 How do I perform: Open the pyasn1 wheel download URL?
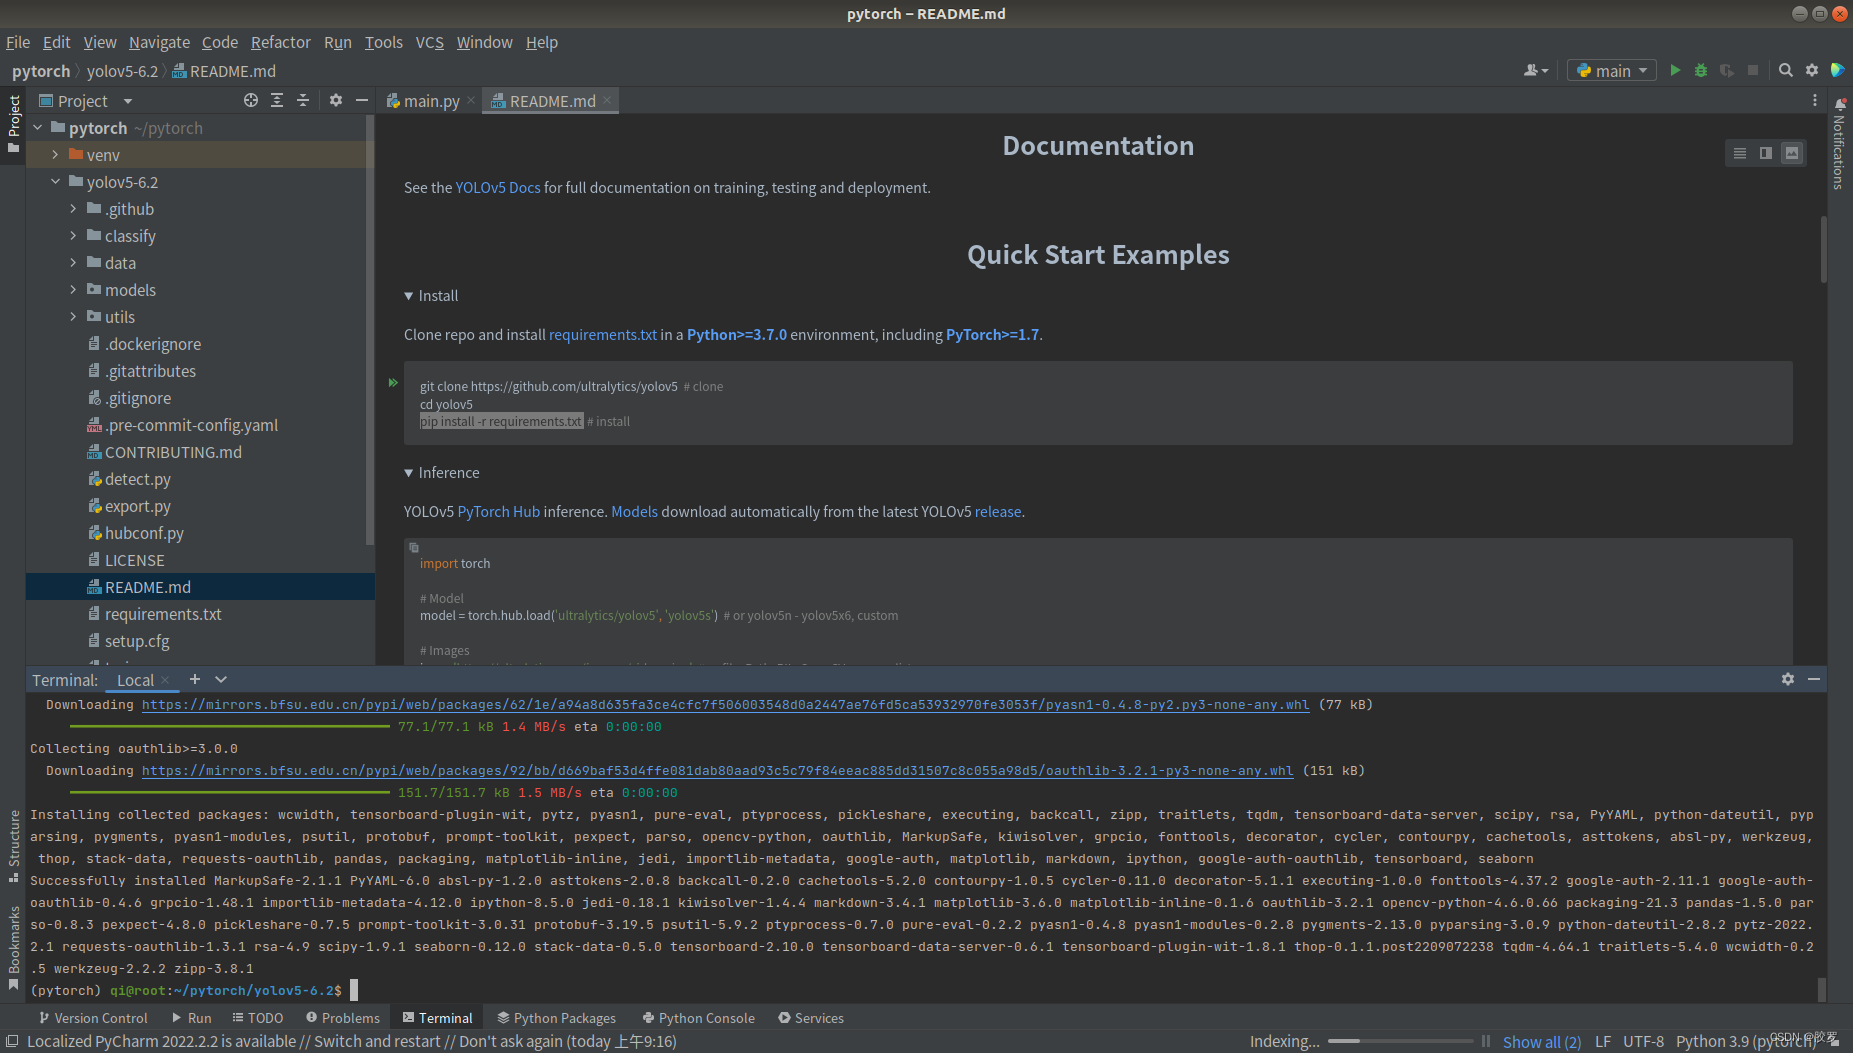pos(725,705)
